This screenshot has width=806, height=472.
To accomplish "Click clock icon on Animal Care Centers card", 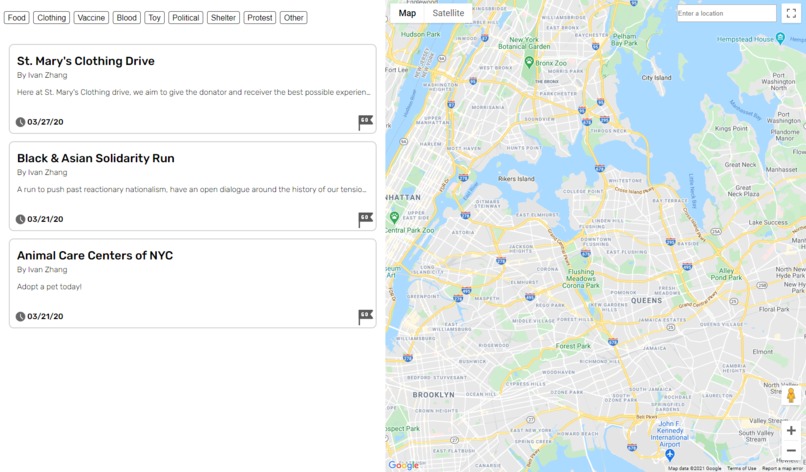I will point(20,316).
